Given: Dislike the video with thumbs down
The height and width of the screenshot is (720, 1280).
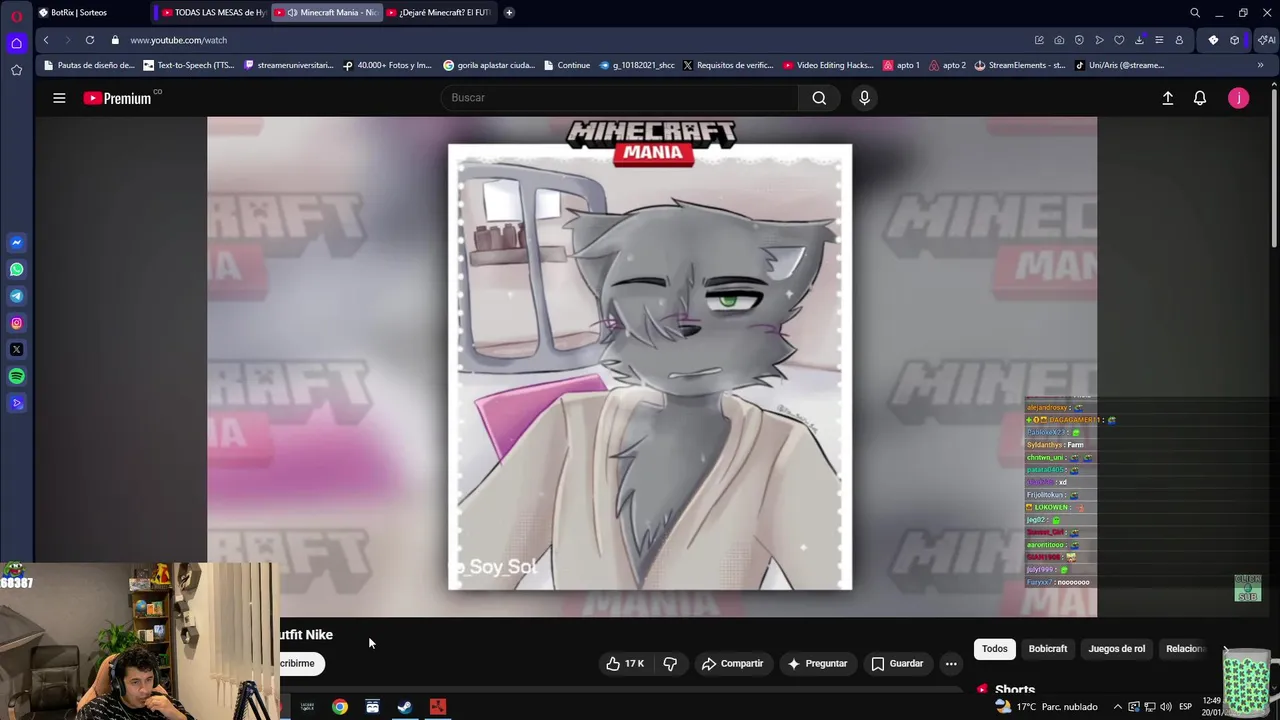Looking at the screenshot, I should click(670, 663).
